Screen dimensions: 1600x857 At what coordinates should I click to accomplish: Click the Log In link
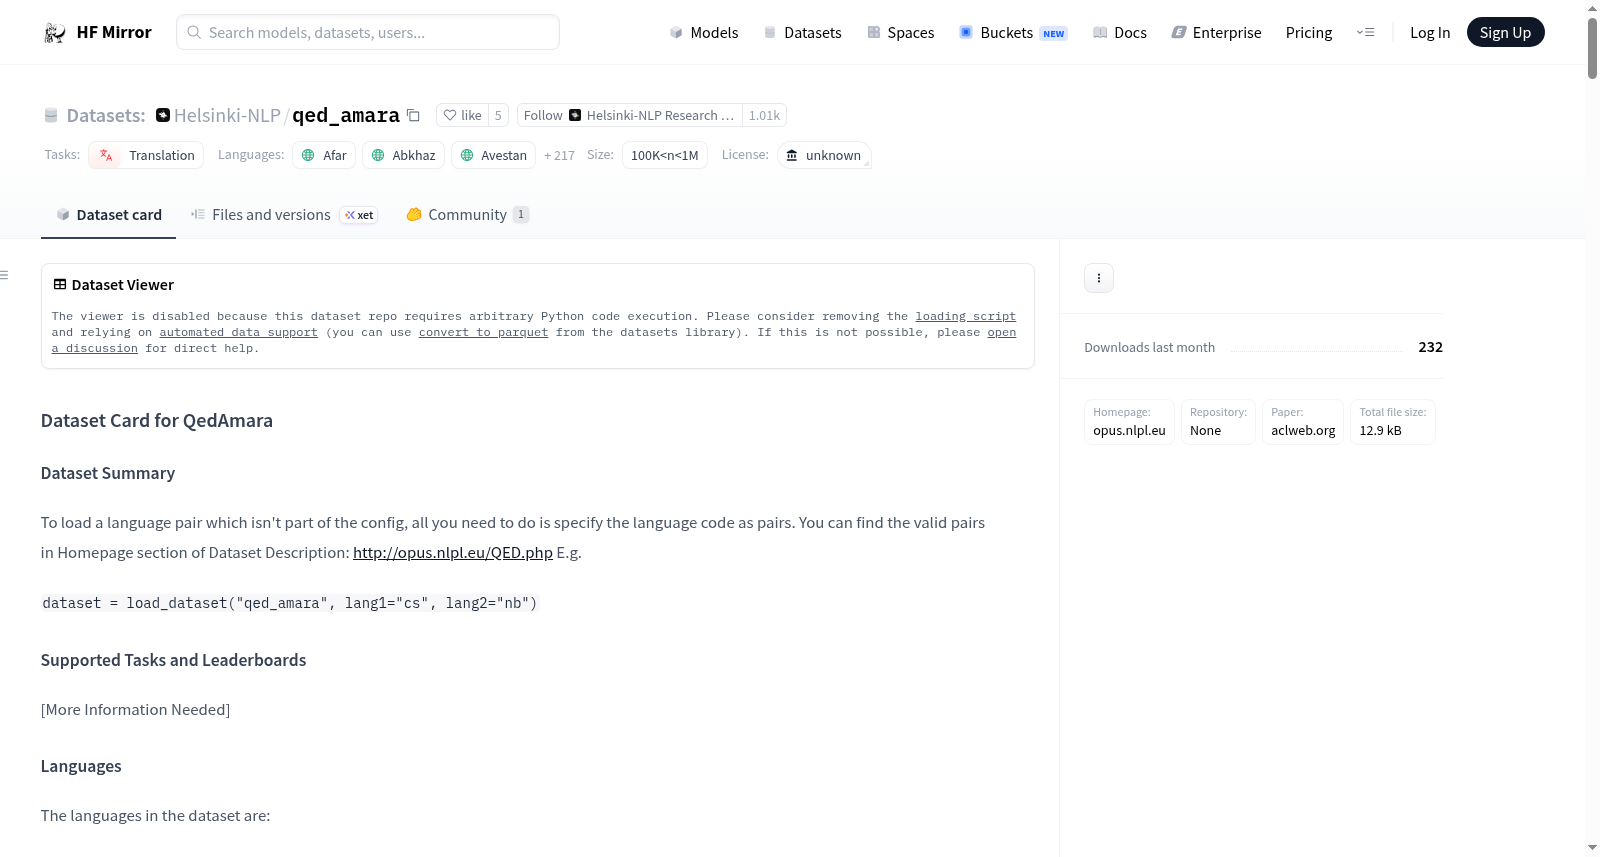[1430, 32]
